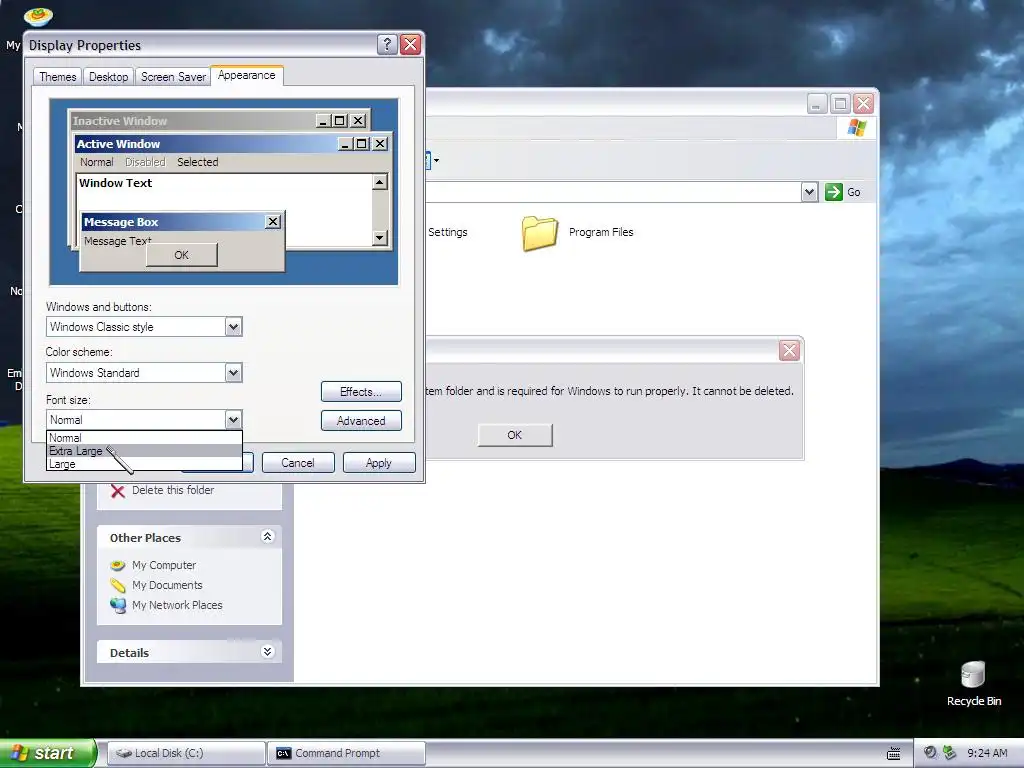Switch to Command Prompt in the taskbar
The width and height of the screenshot is (1024, 768).
pyautogui.click(x=346, y=753)
